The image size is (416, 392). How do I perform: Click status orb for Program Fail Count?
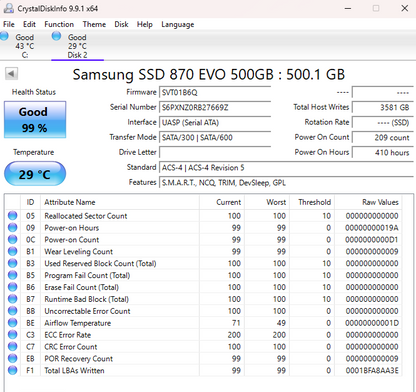click(13, 275)
